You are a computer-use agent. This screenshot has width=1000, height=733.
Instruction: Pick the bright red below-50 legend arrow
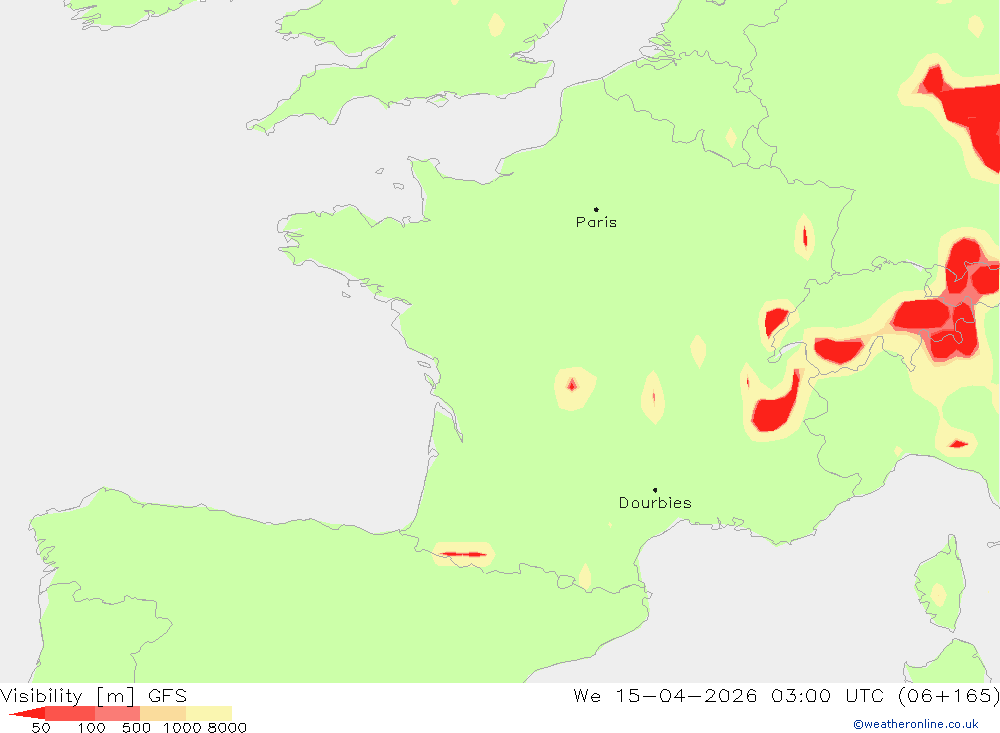[x=27, y=713]
